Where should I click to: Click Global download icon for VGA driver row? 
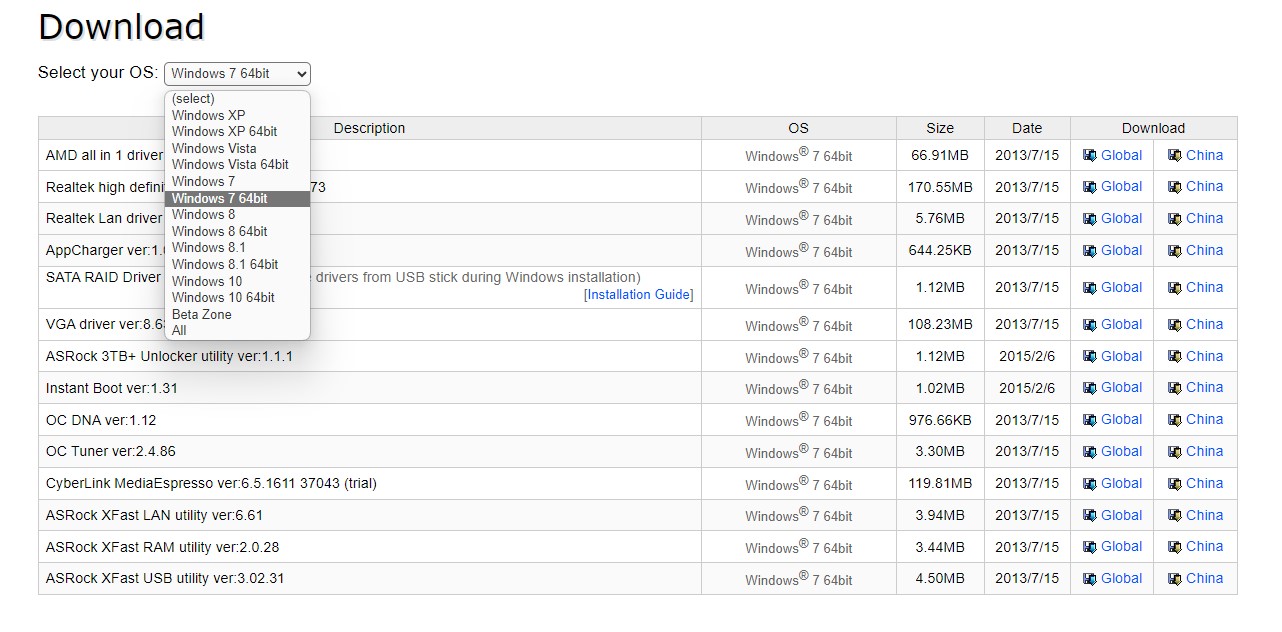1090,325
